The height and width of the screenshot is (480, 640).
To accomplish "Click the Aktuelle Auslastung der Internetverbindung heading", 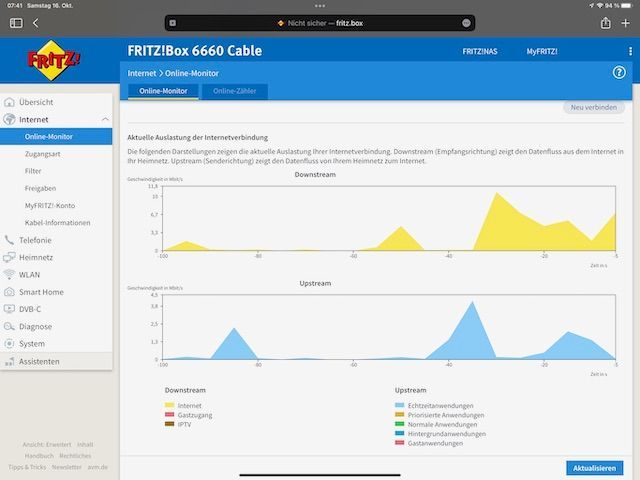I will click(x=198, y=138).
